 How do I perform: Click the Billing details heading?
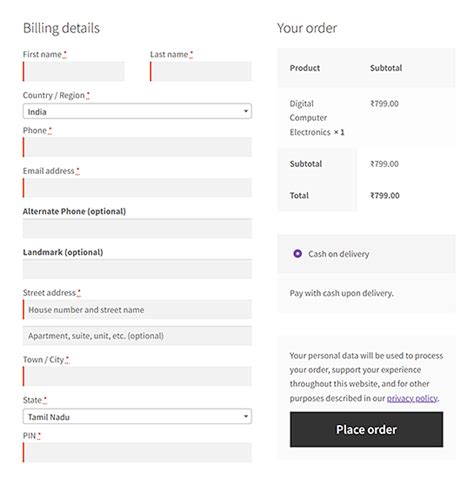tap(61, 28)
